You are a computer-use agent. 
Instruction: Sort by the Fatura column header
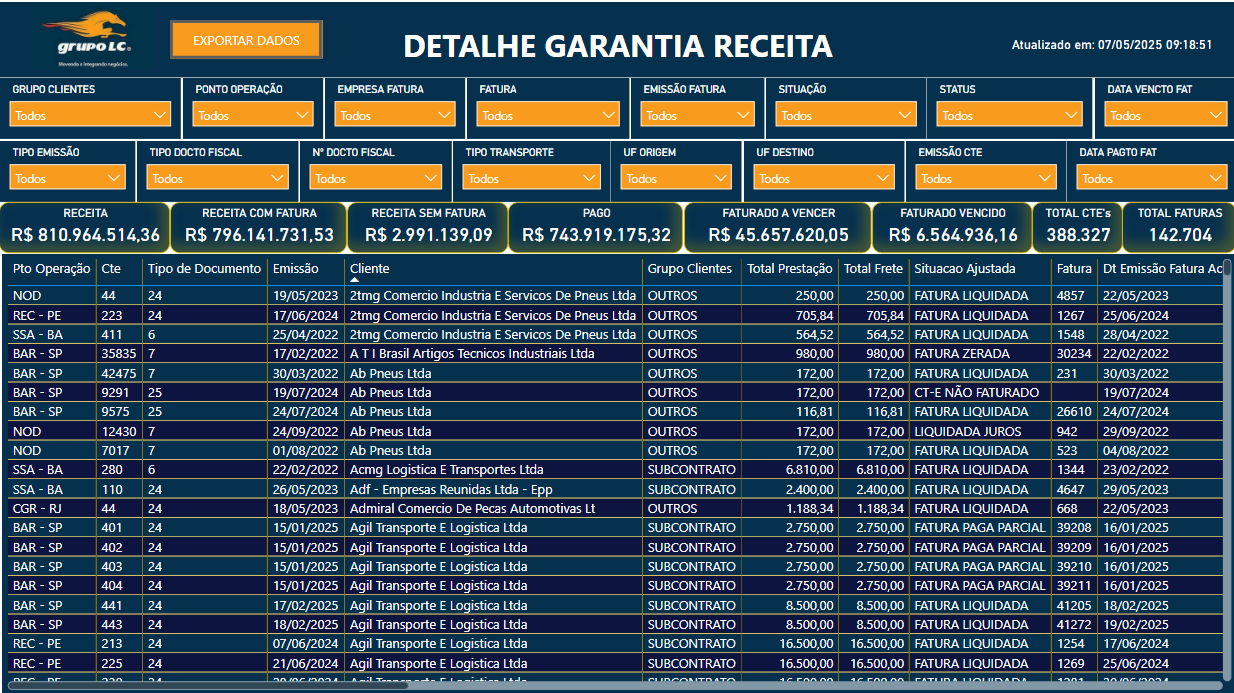(1075, 268)
